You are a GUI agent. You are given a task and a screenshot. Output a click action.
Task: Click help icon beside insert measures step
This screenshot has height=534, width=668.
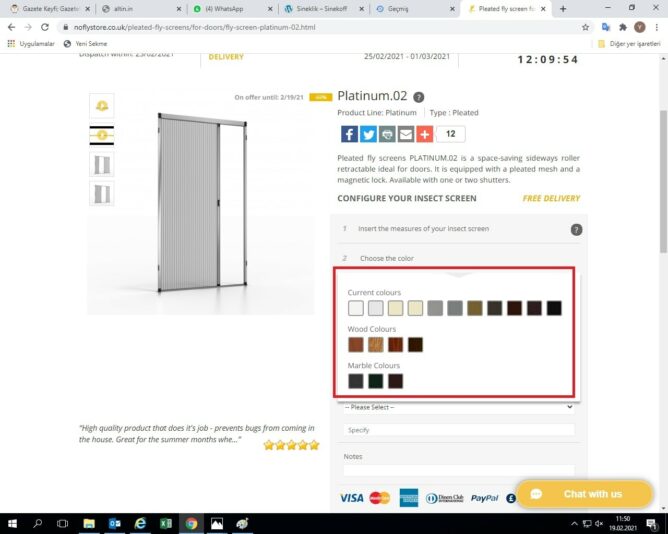tap(576, 230)
